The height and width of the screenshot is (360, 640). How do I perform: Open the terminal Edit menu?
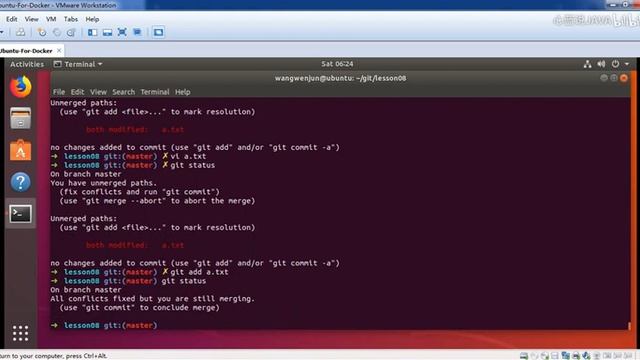point(77,92)
